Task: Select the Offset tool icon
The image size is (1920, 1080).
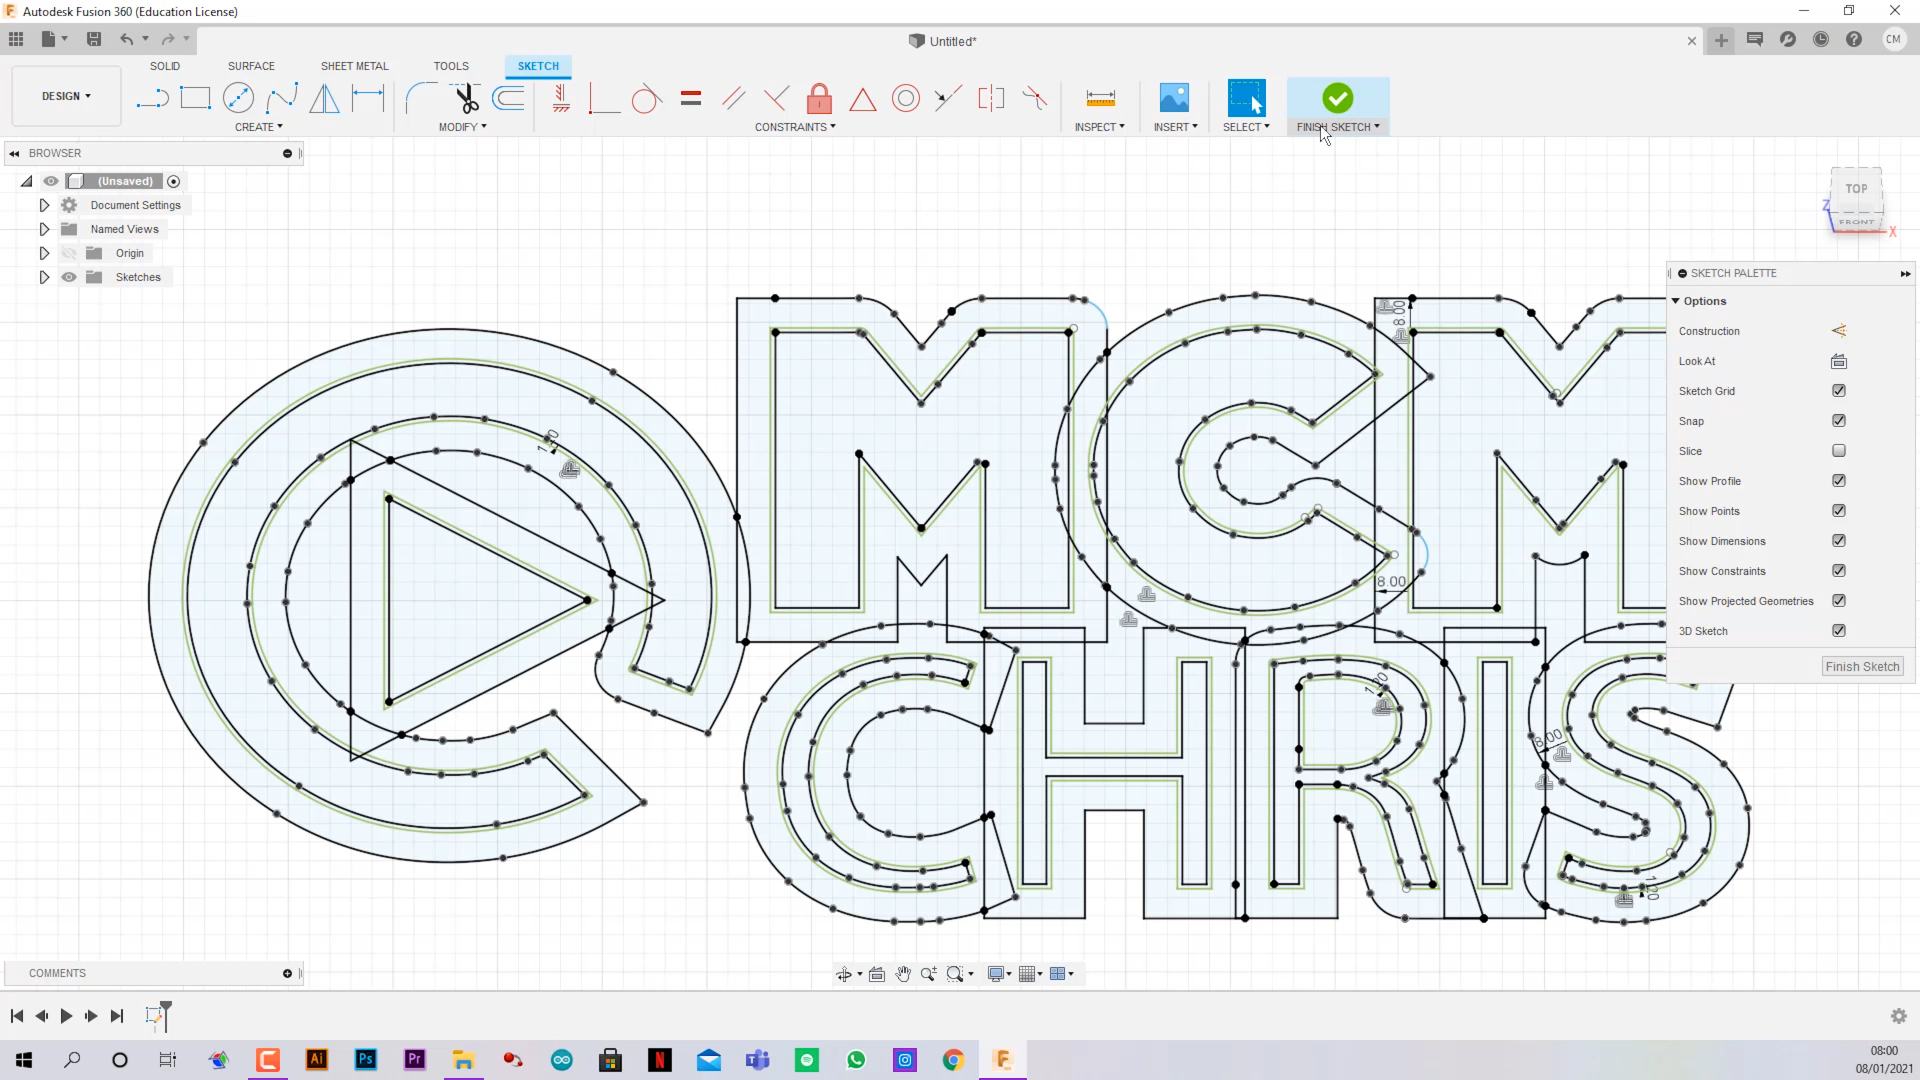Action: (509, 98)
